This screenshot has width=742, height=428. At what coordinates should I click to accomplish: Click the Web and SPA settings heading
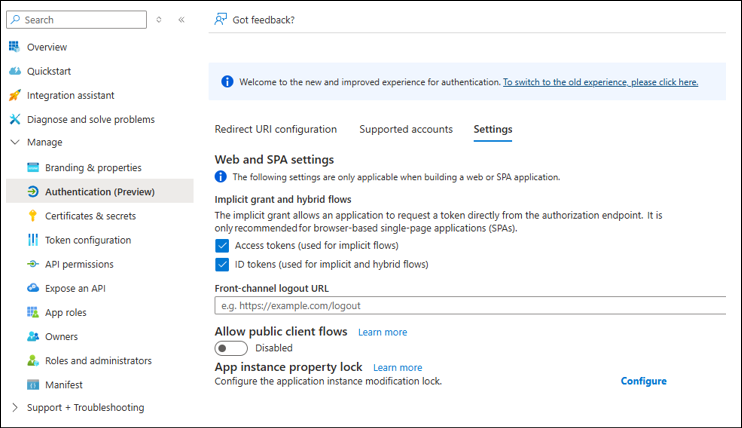click(x=274, y=160)
